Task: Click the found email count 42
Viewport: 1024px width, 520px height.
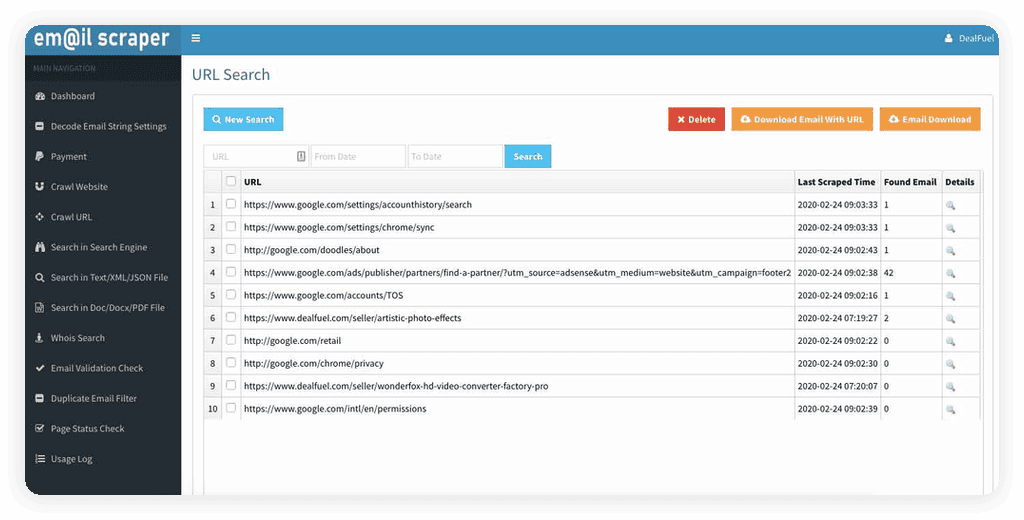Action: pyautogui.click(x=889, y=273)
